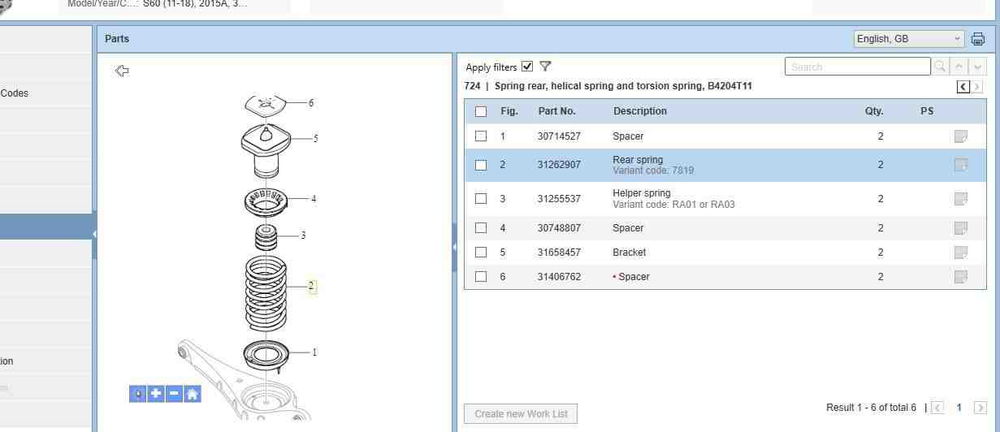Click the printer icon

[978, 39]
